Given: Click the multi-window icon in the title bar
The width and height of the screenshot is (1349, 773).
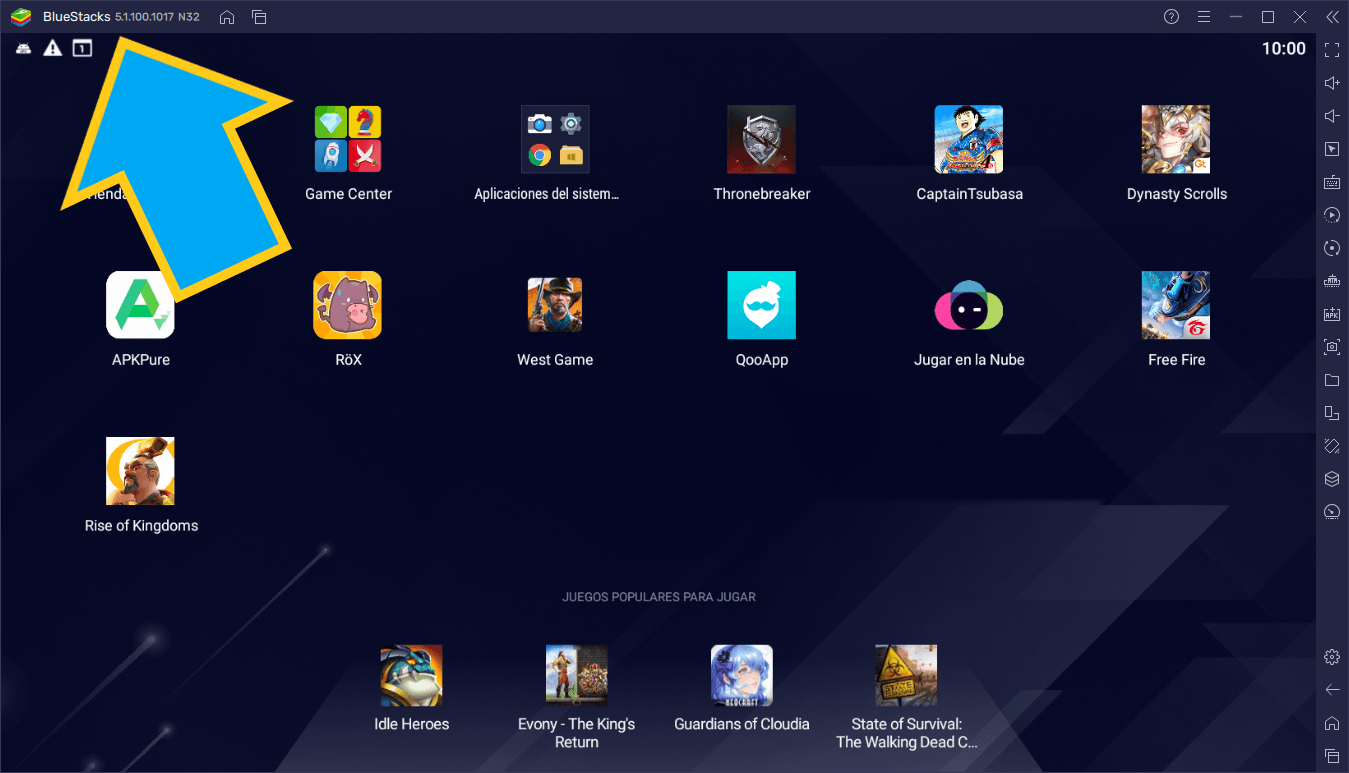Looking at the screenshot, I should (x=259, y=17).
